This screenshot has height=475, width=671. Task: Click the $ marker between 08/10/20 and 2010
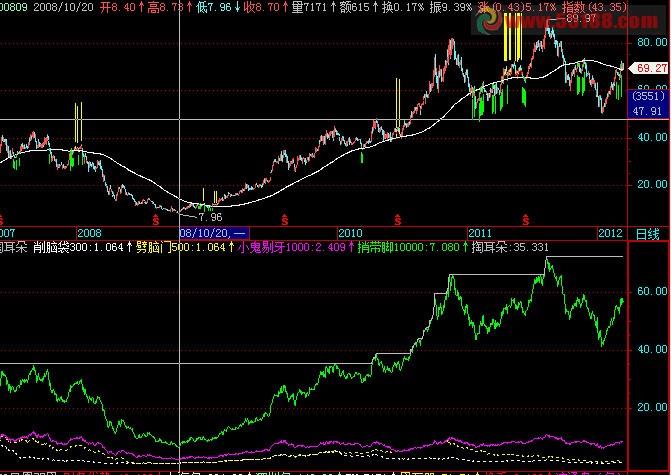point(285,220)
